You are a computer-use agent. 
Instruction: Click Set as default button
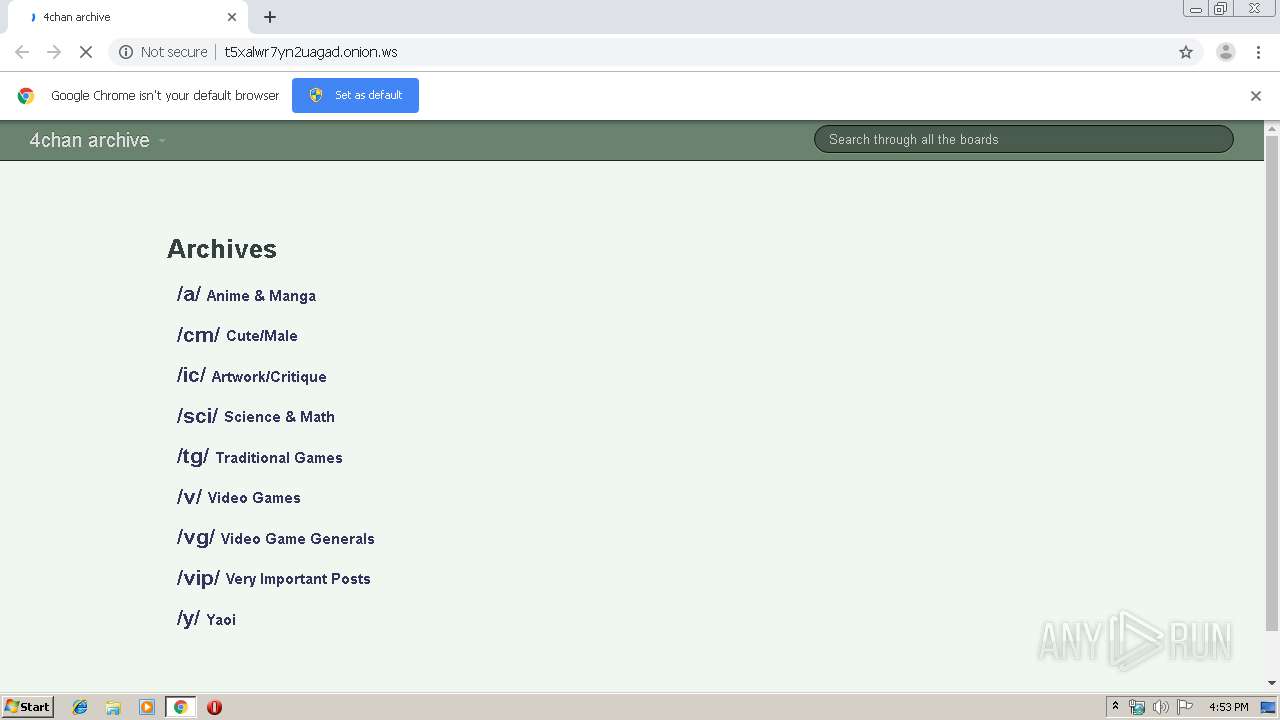click(355, 95)
